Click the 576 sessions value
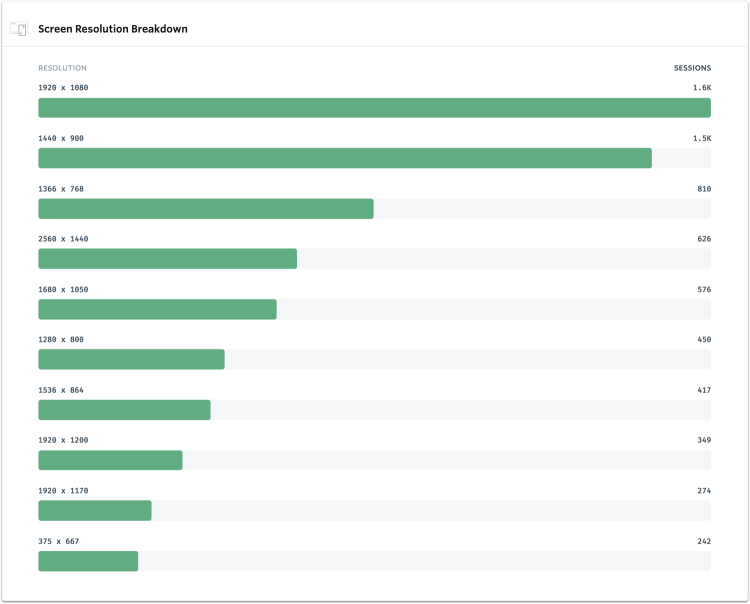 tap(704, 289)
